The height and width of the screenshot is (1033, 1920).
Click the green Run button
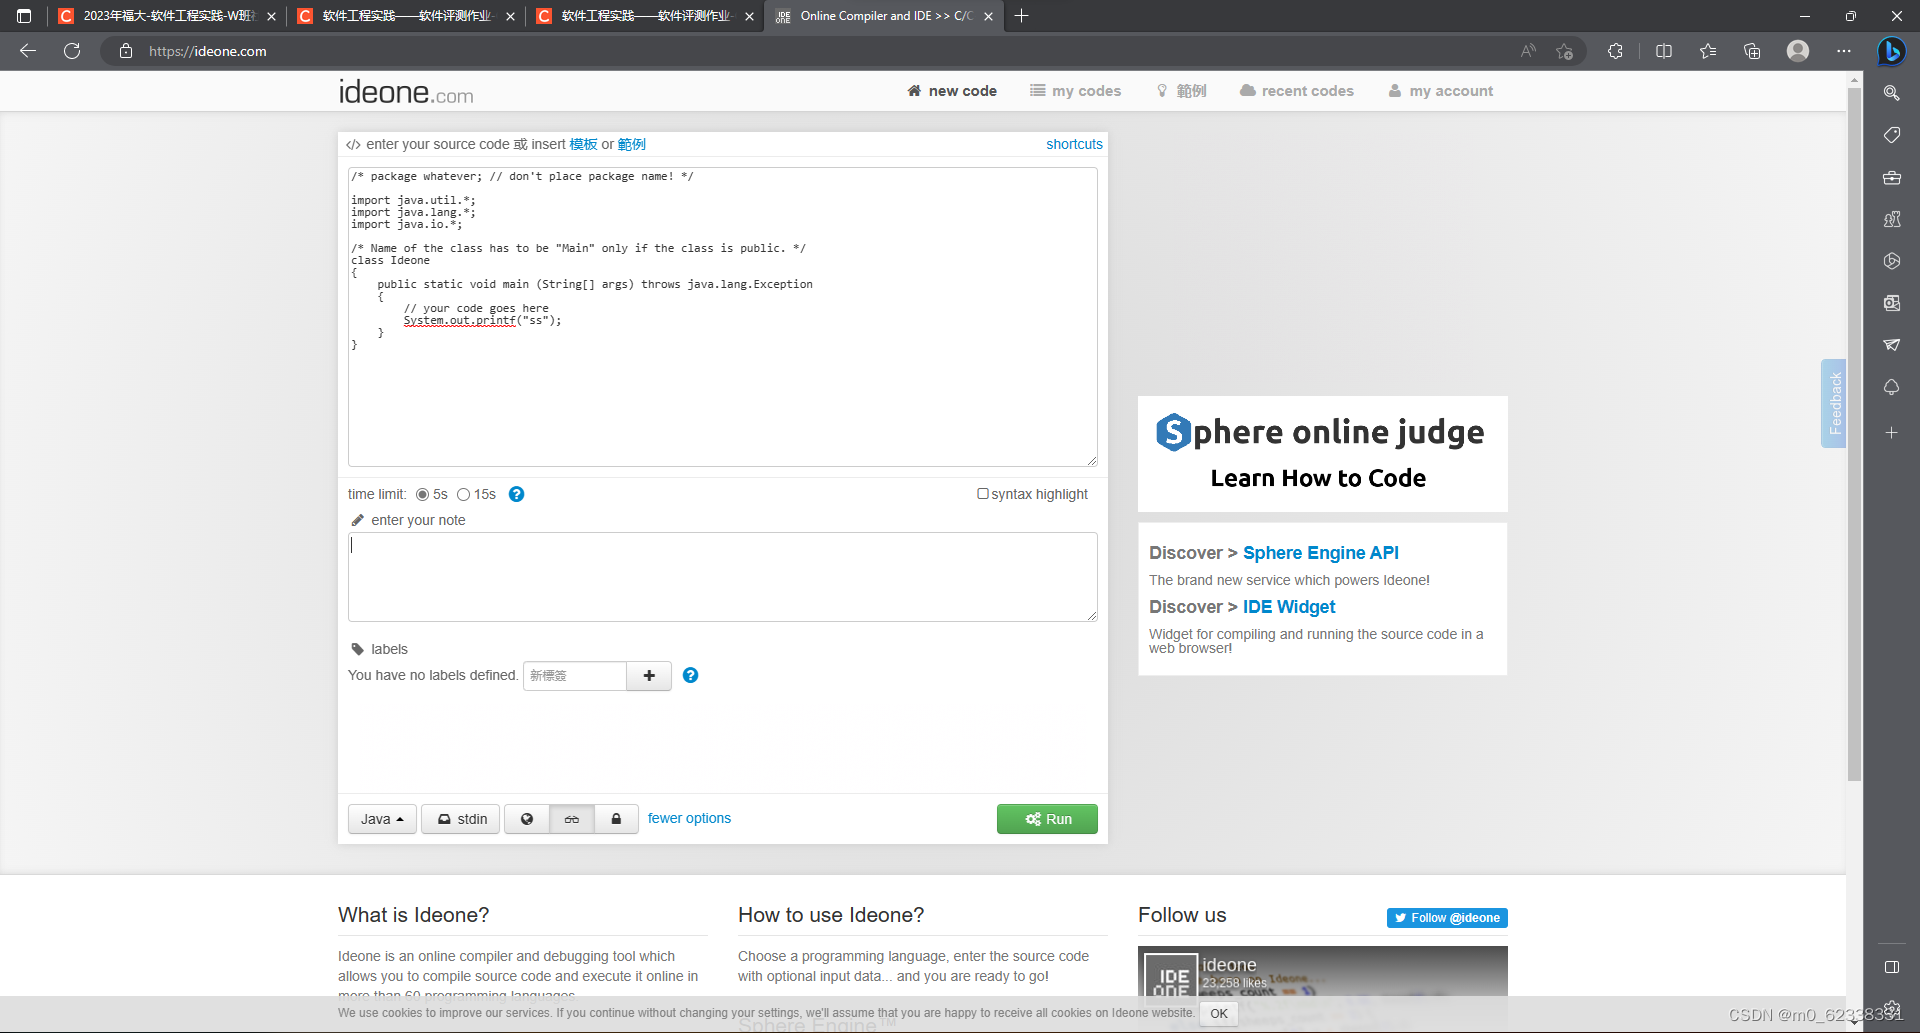coord(1047,819)
